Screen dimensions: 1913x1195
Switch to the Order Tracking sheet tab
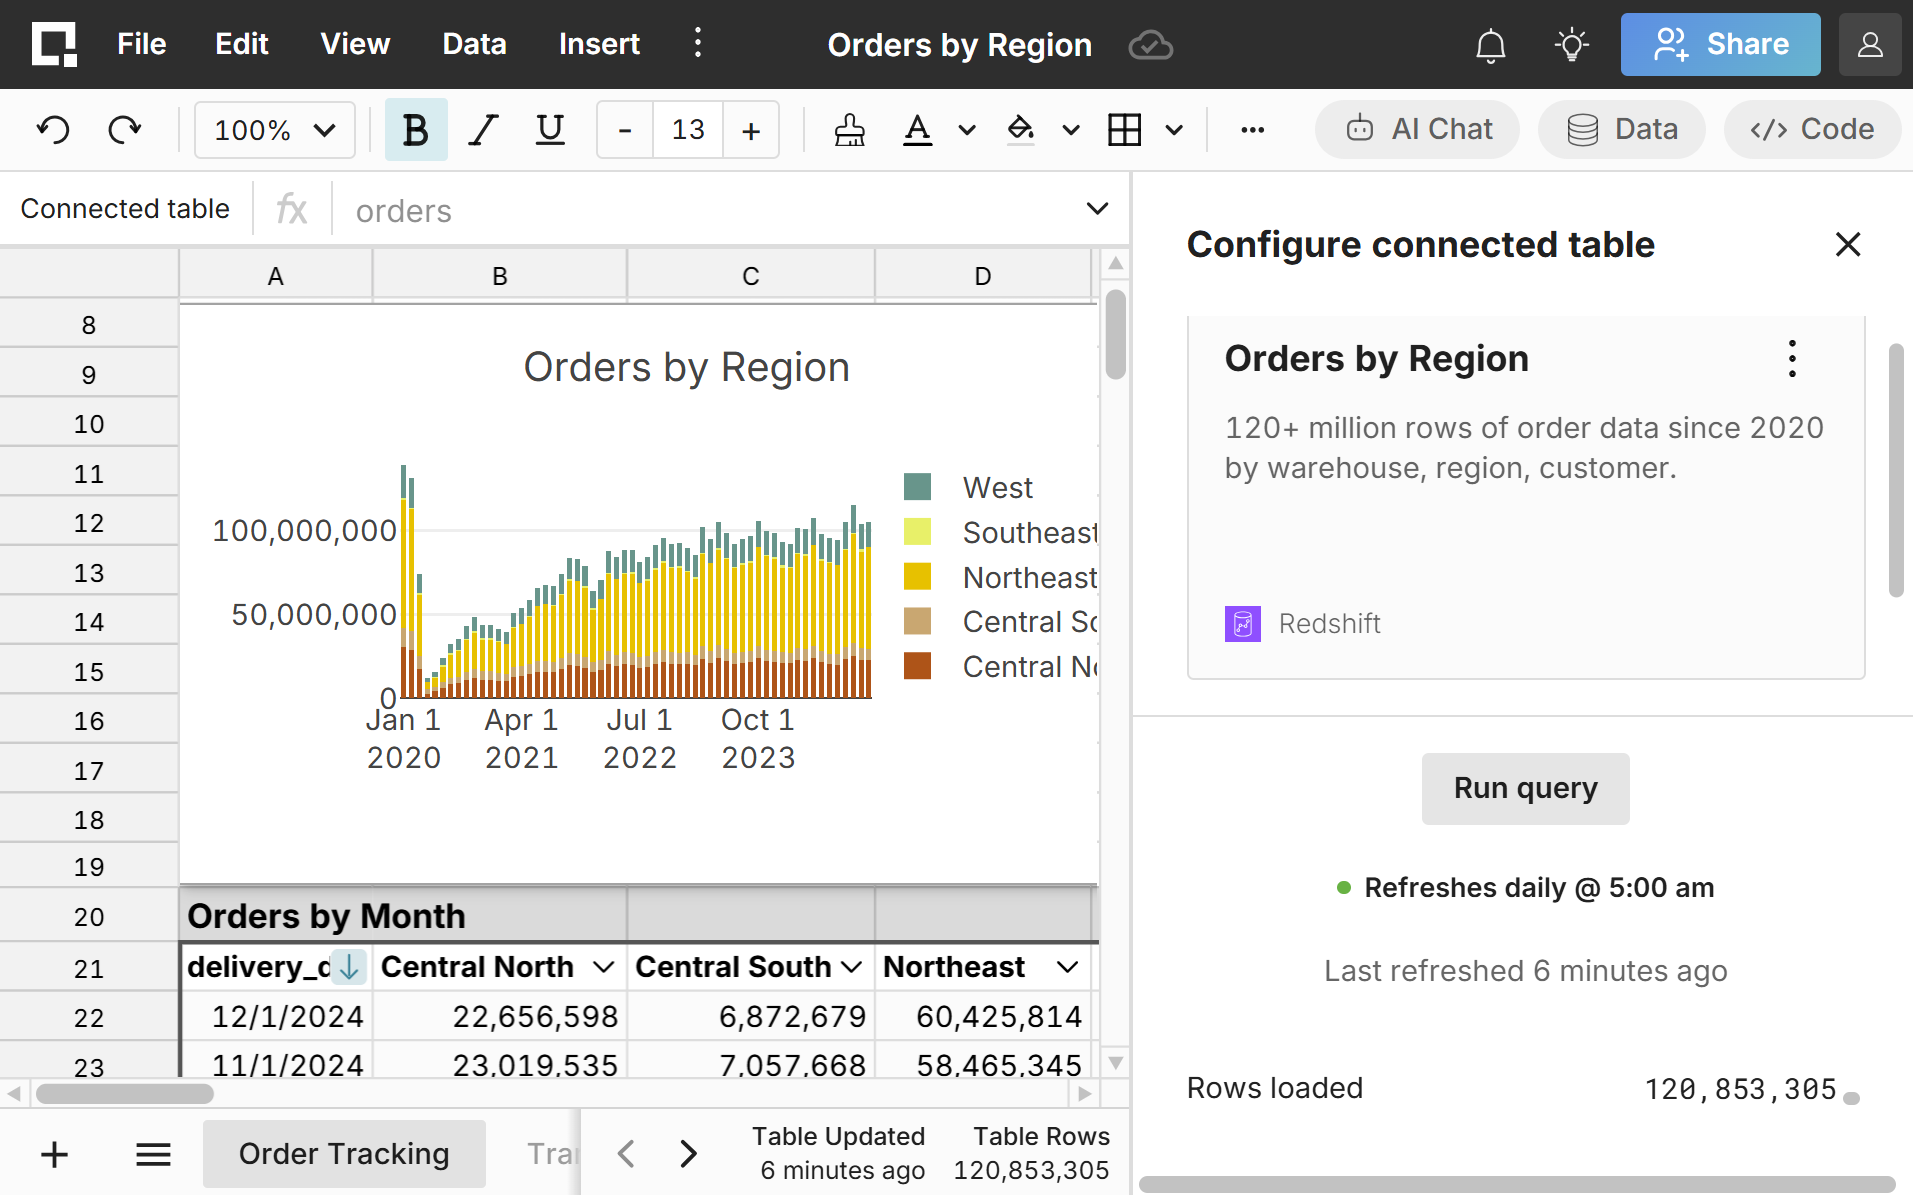click(344, 1154)
